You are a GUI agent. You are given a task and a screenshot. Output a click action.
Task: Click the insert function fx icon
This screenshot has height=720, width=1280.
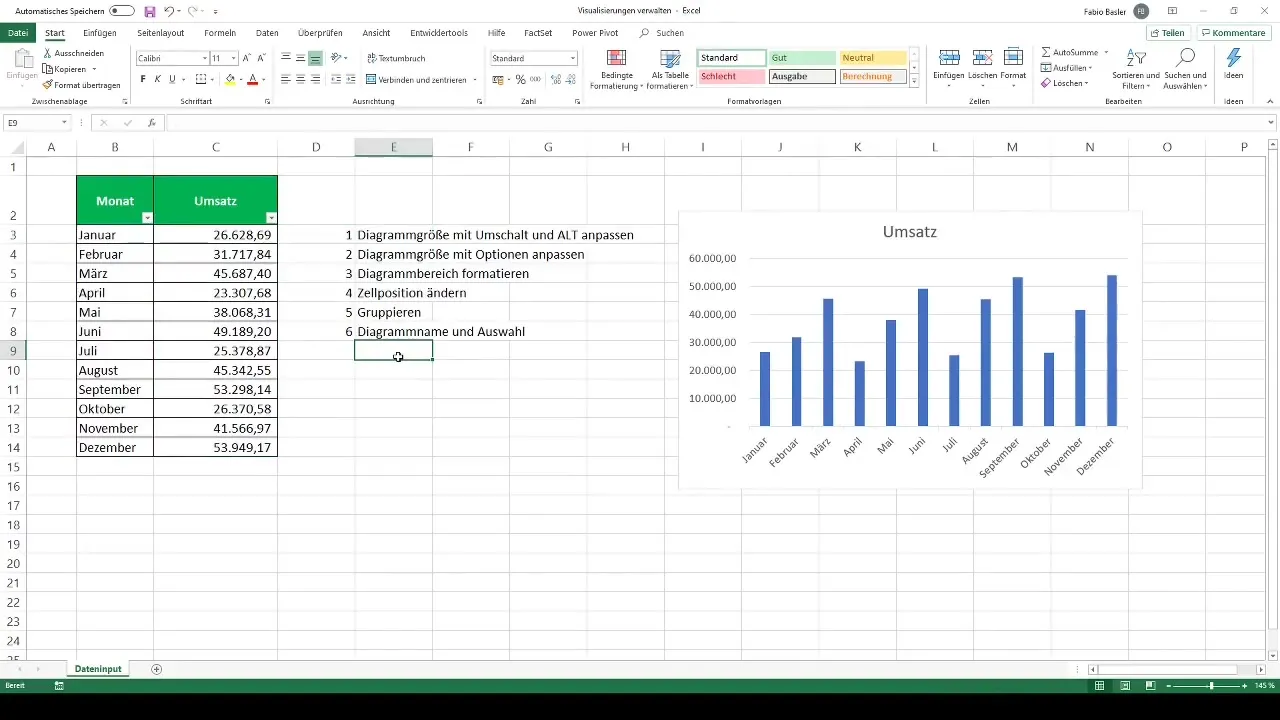tap(151, 122)
